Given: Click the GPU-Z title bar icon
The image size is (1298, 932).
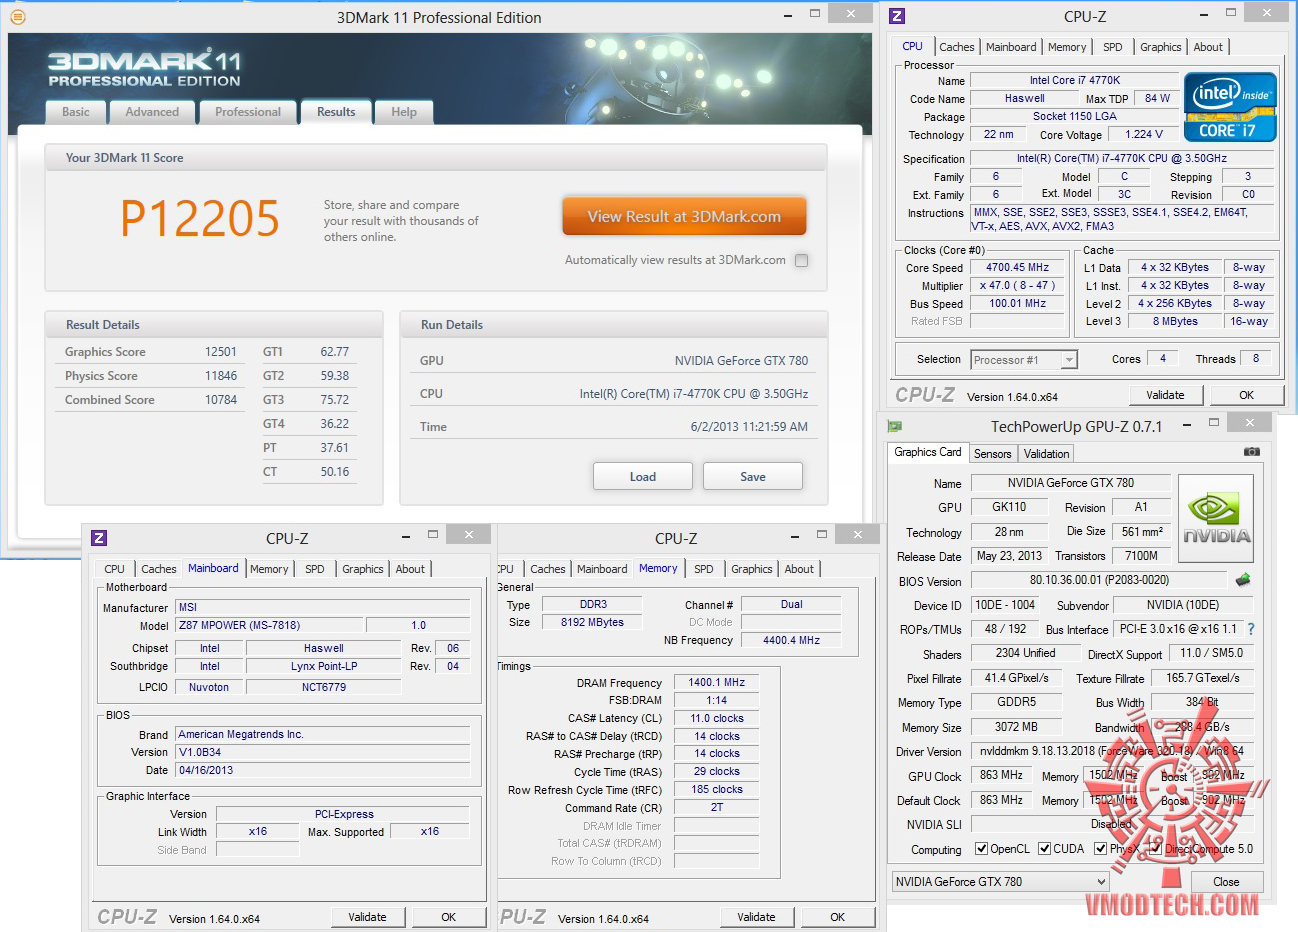Looking at the screenshot, I should click(895, 426).
